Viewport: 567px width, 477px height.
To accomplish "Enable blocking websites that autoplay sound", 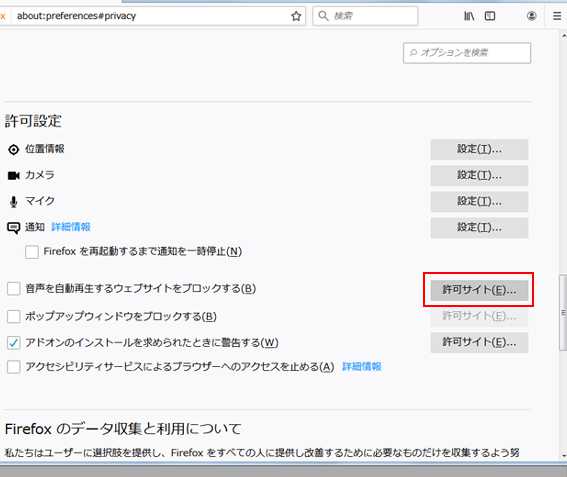I will coord(14,289).
